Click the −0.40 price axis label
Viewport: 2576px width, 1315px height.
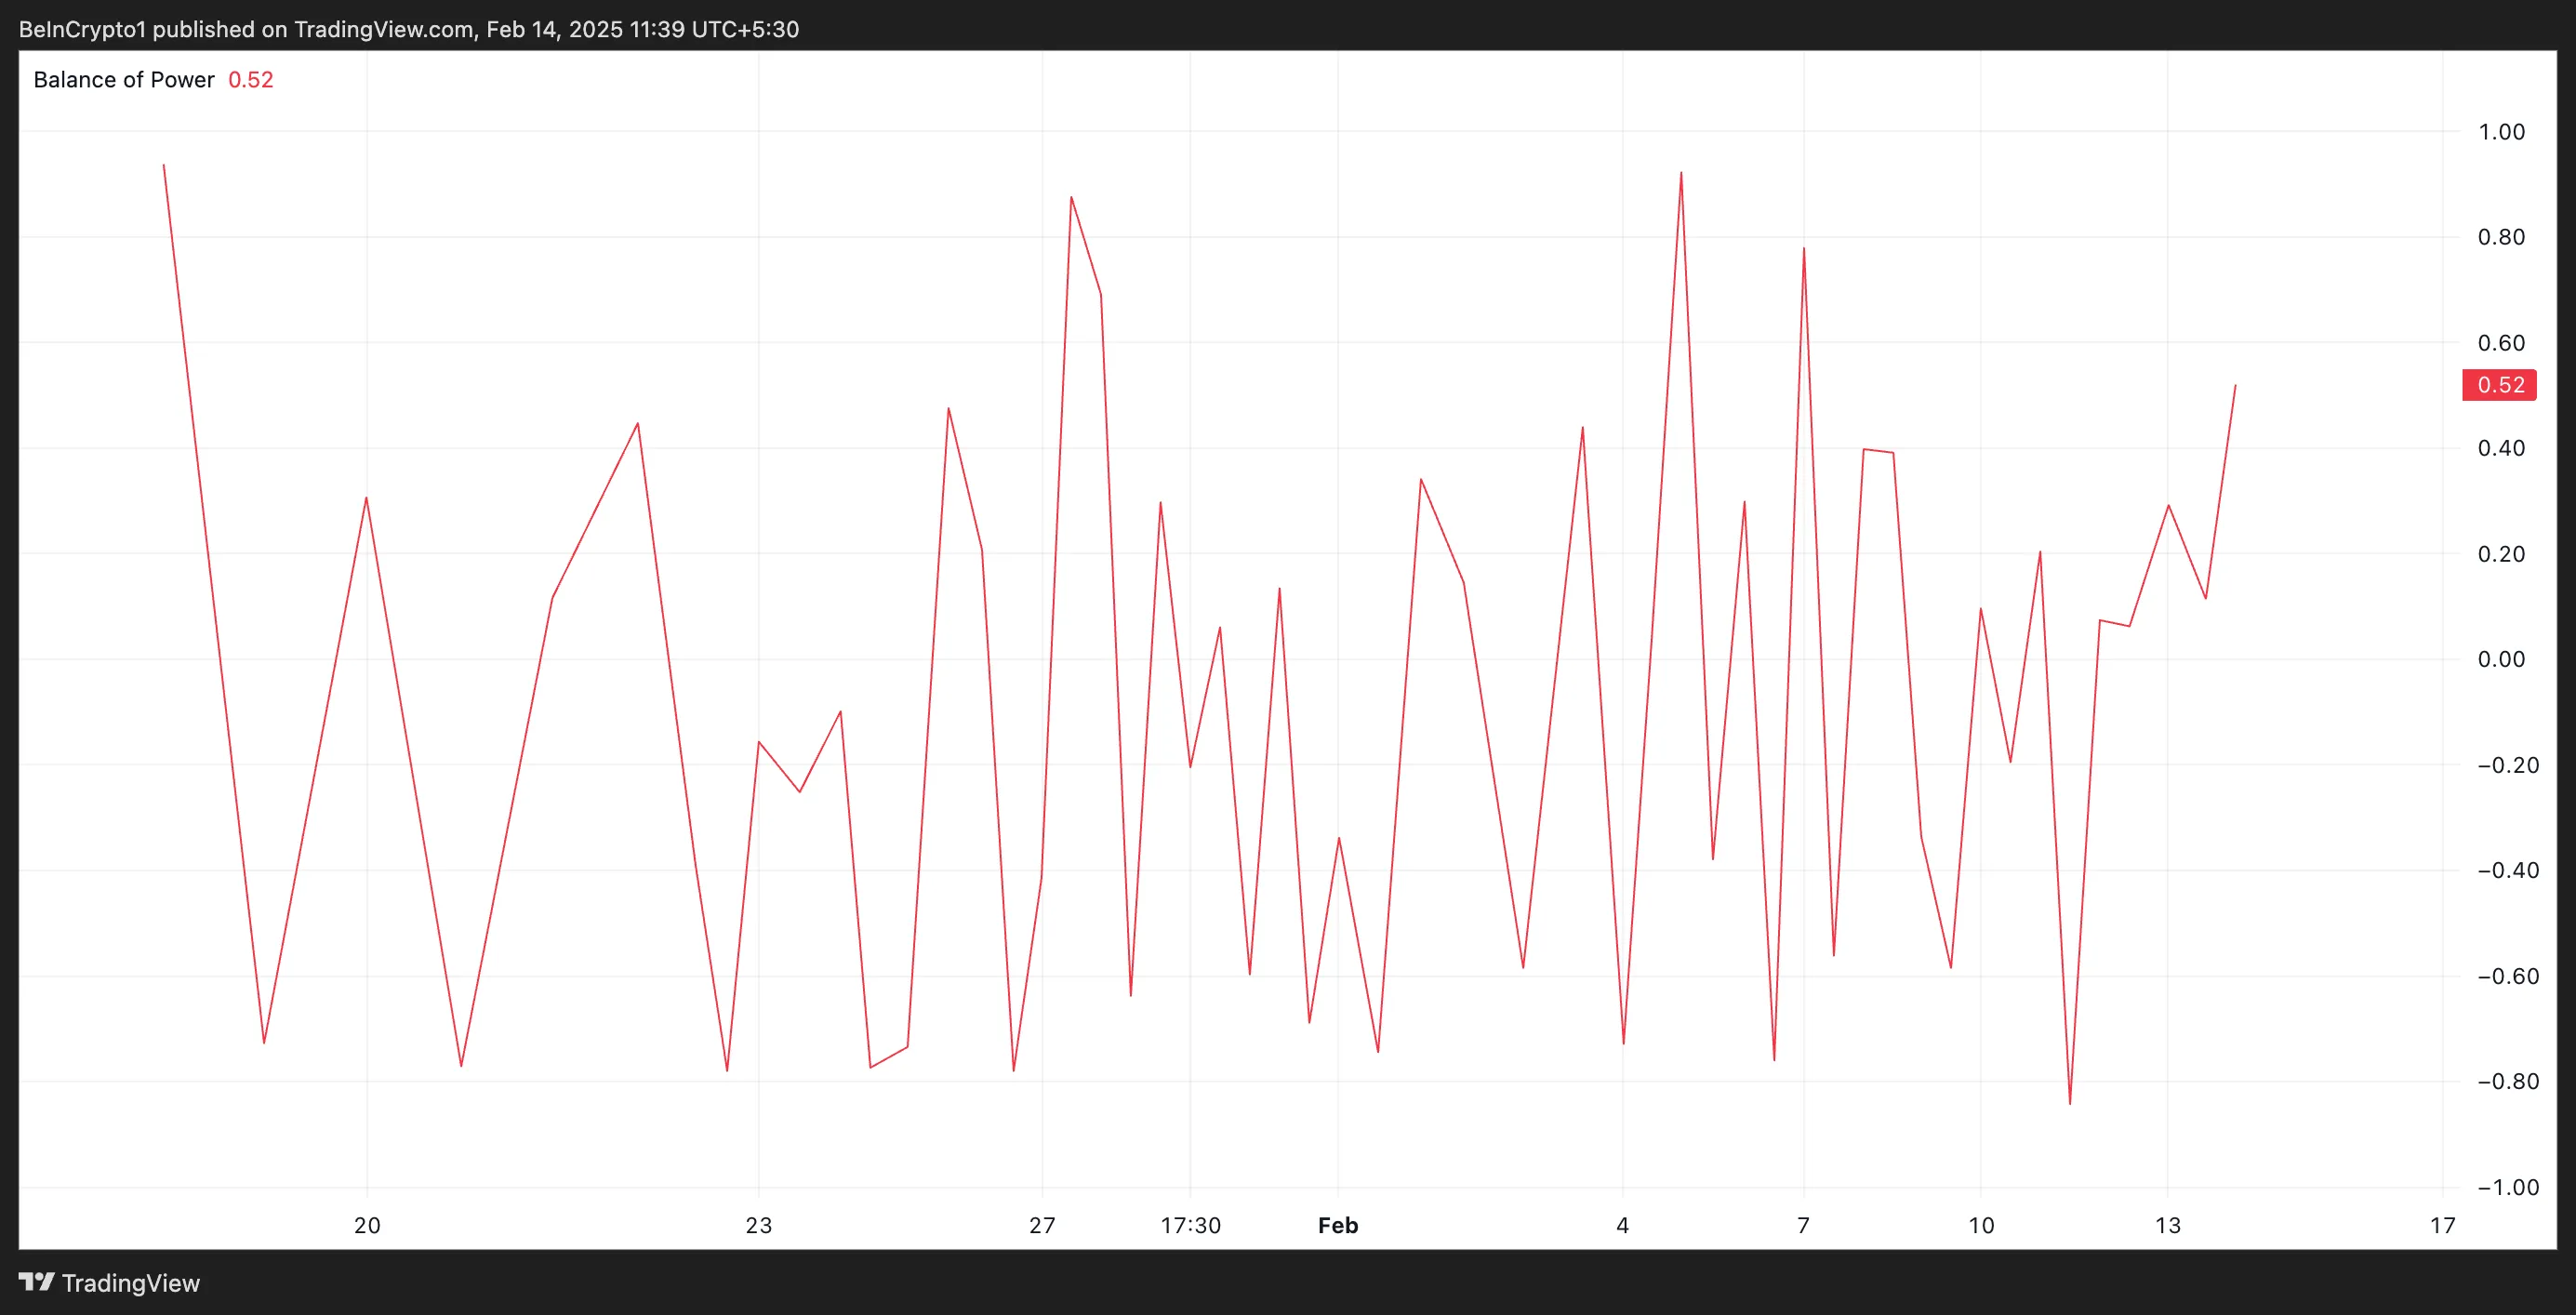[x=2508, y=870]
